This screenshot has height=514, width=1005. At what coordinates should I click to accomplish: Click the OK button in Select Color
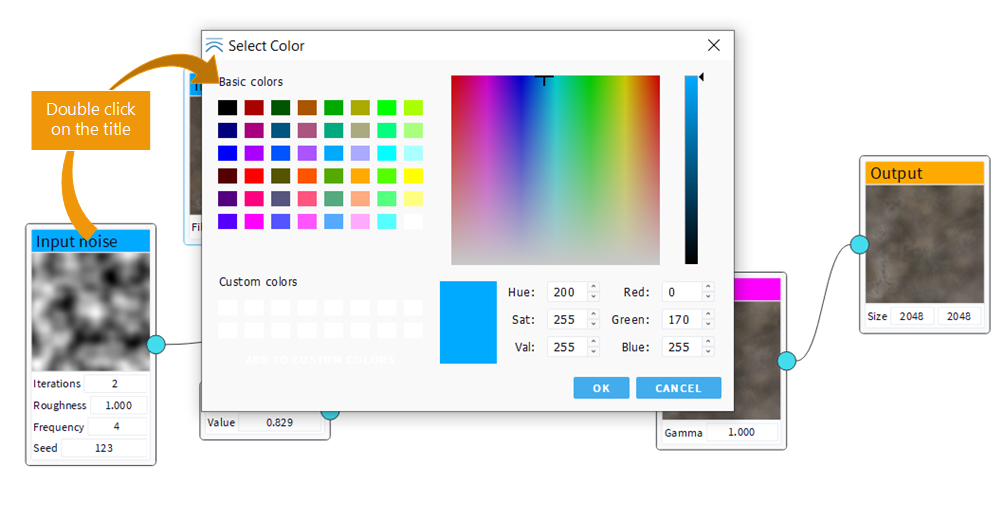click(601, 388)
